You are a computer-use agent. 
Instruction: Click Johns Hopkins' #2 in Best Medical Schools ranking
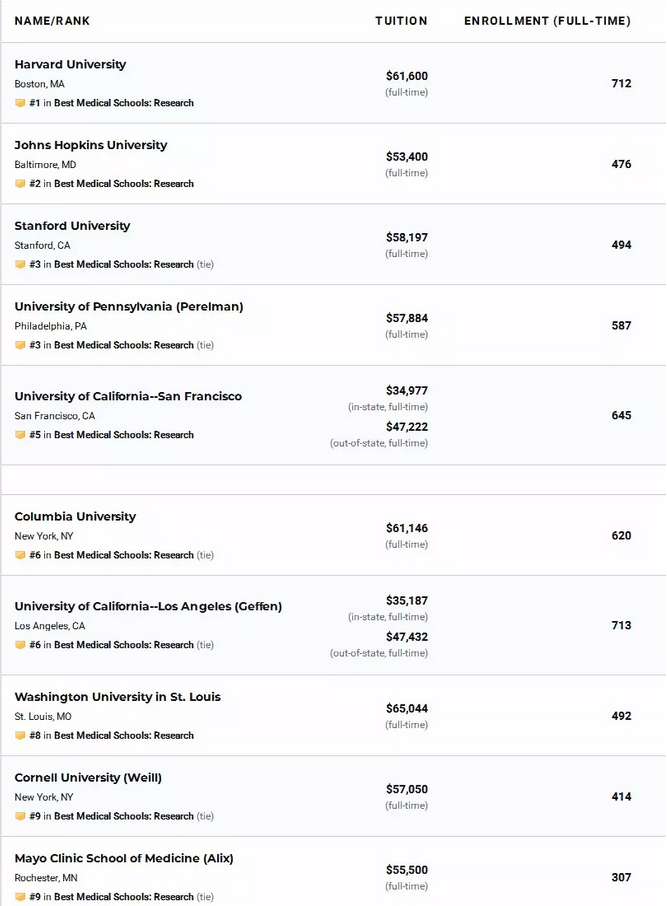pyautogui.click(x=112, y=184)
